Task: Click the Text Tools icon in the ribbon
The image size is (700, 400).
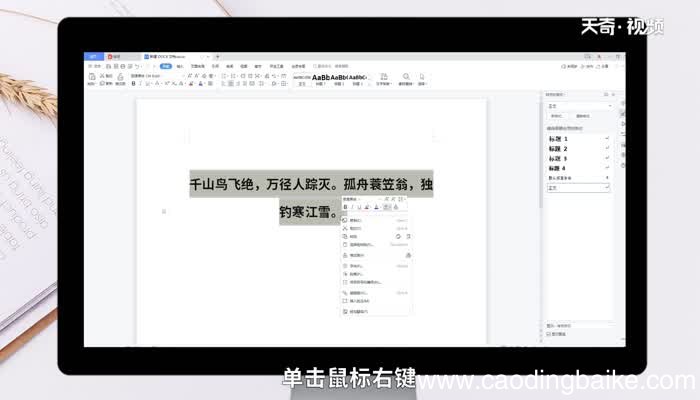Action: click(383, 77)
